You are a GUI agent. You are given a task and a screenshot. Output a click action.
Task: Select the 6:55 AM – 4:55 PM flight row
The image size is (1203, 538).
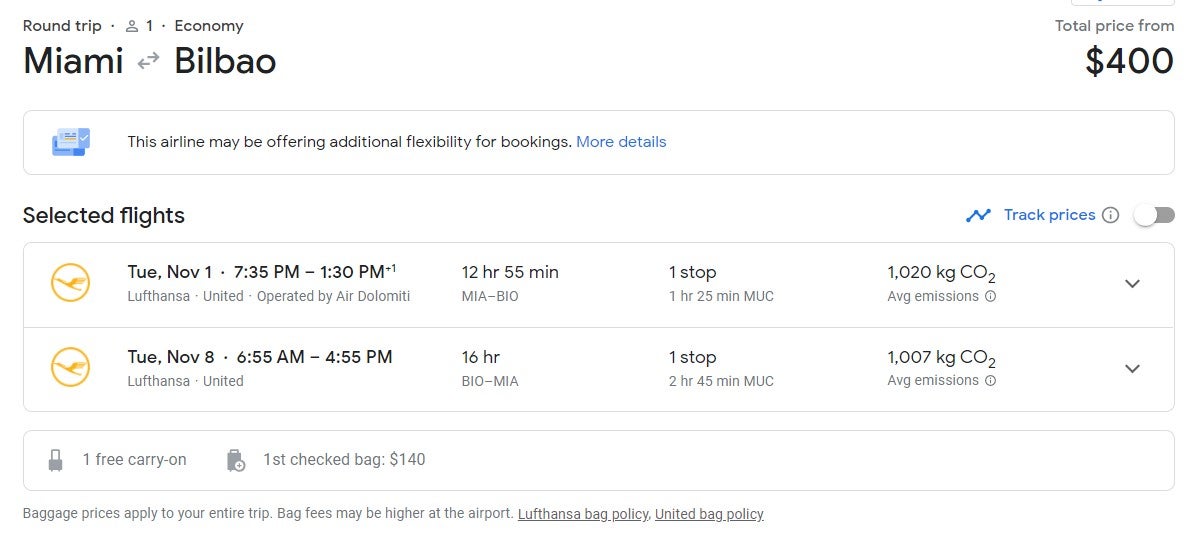click(x=598, y=369)
